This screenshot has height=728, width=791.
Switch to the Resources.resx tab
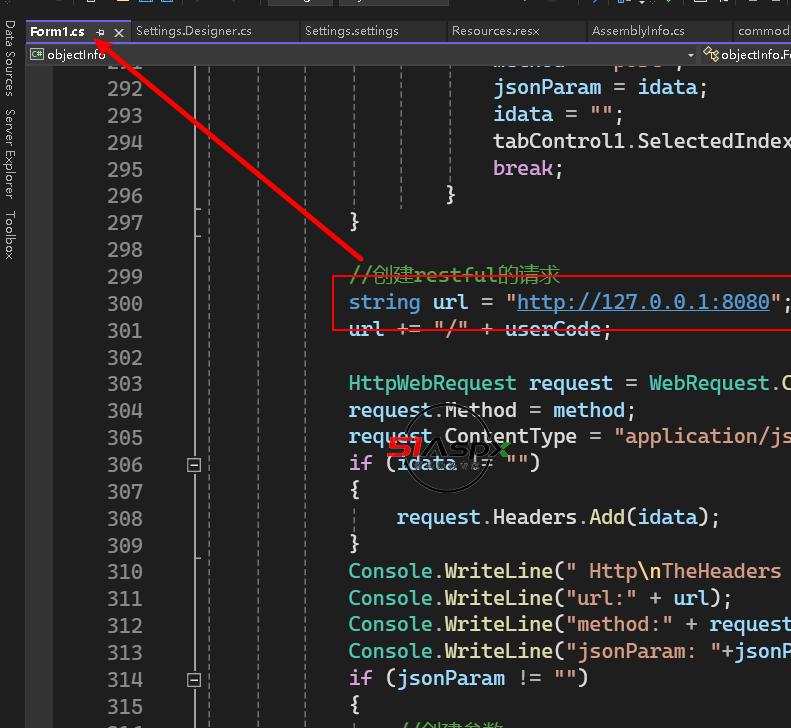pos(496,31)
